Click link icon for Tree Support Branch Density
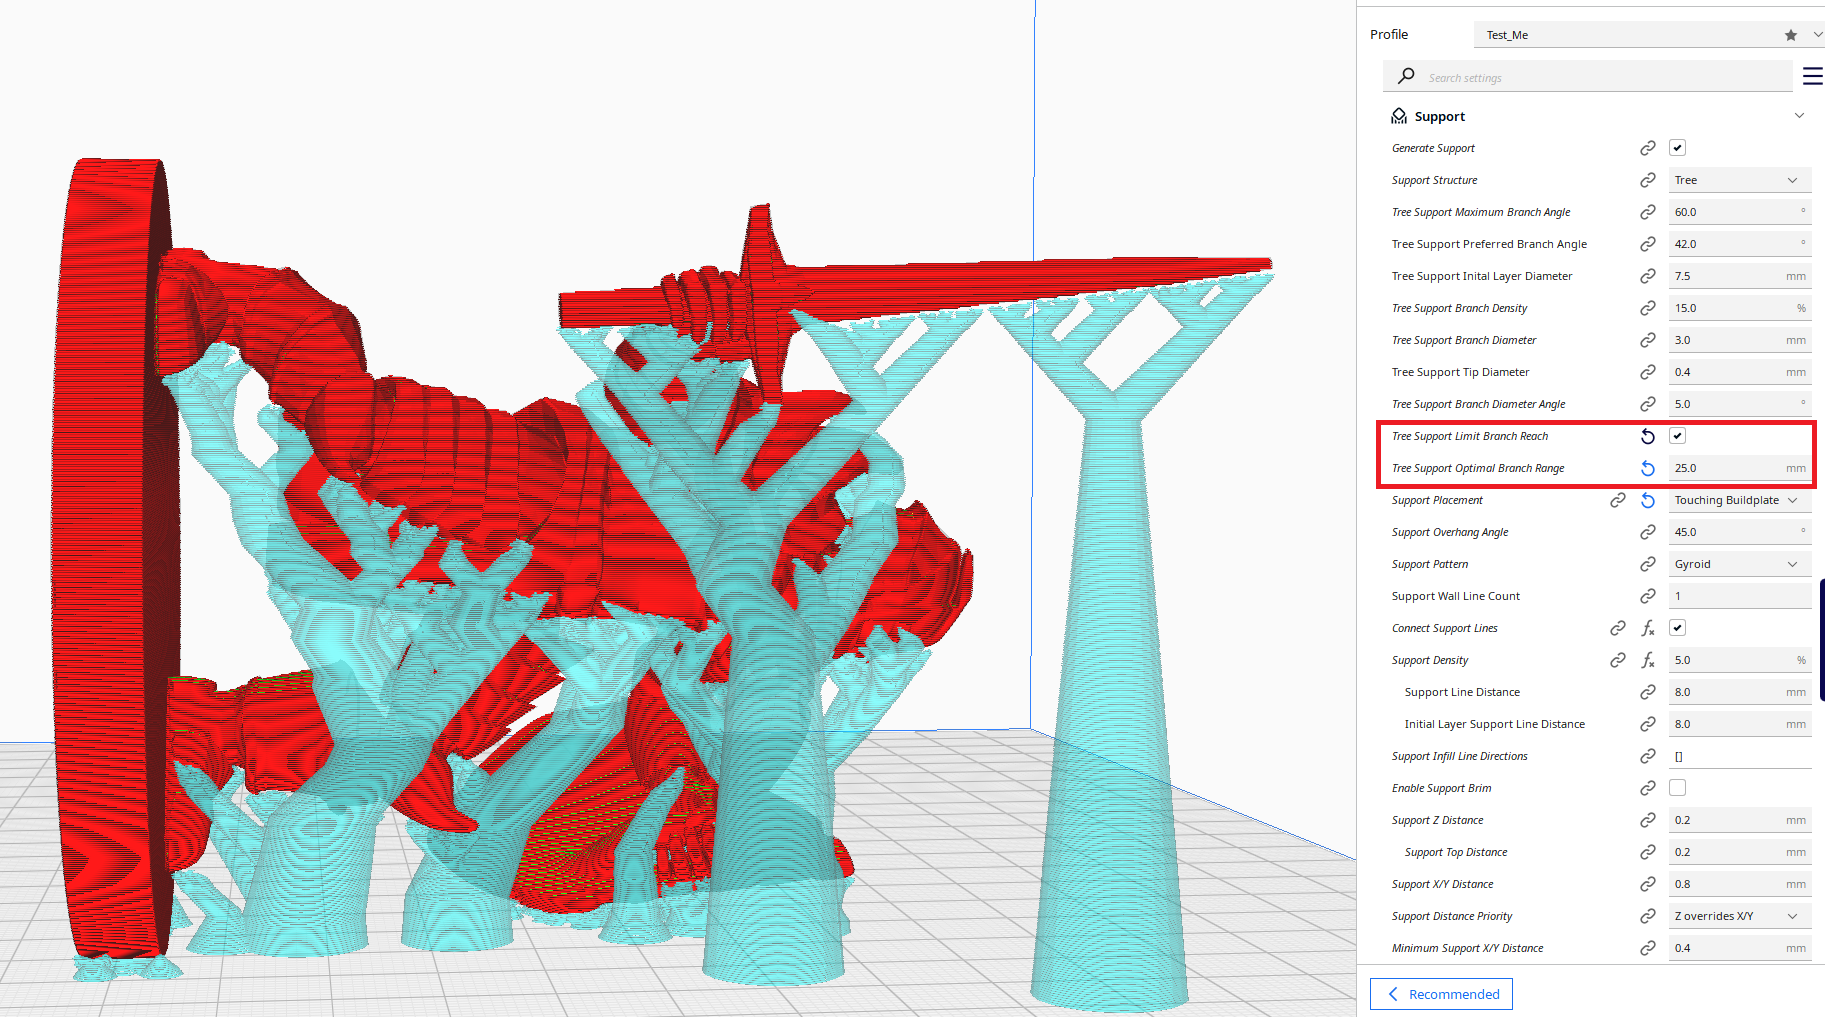This screenshot has height=1017, width=1825. [1647, 308]
